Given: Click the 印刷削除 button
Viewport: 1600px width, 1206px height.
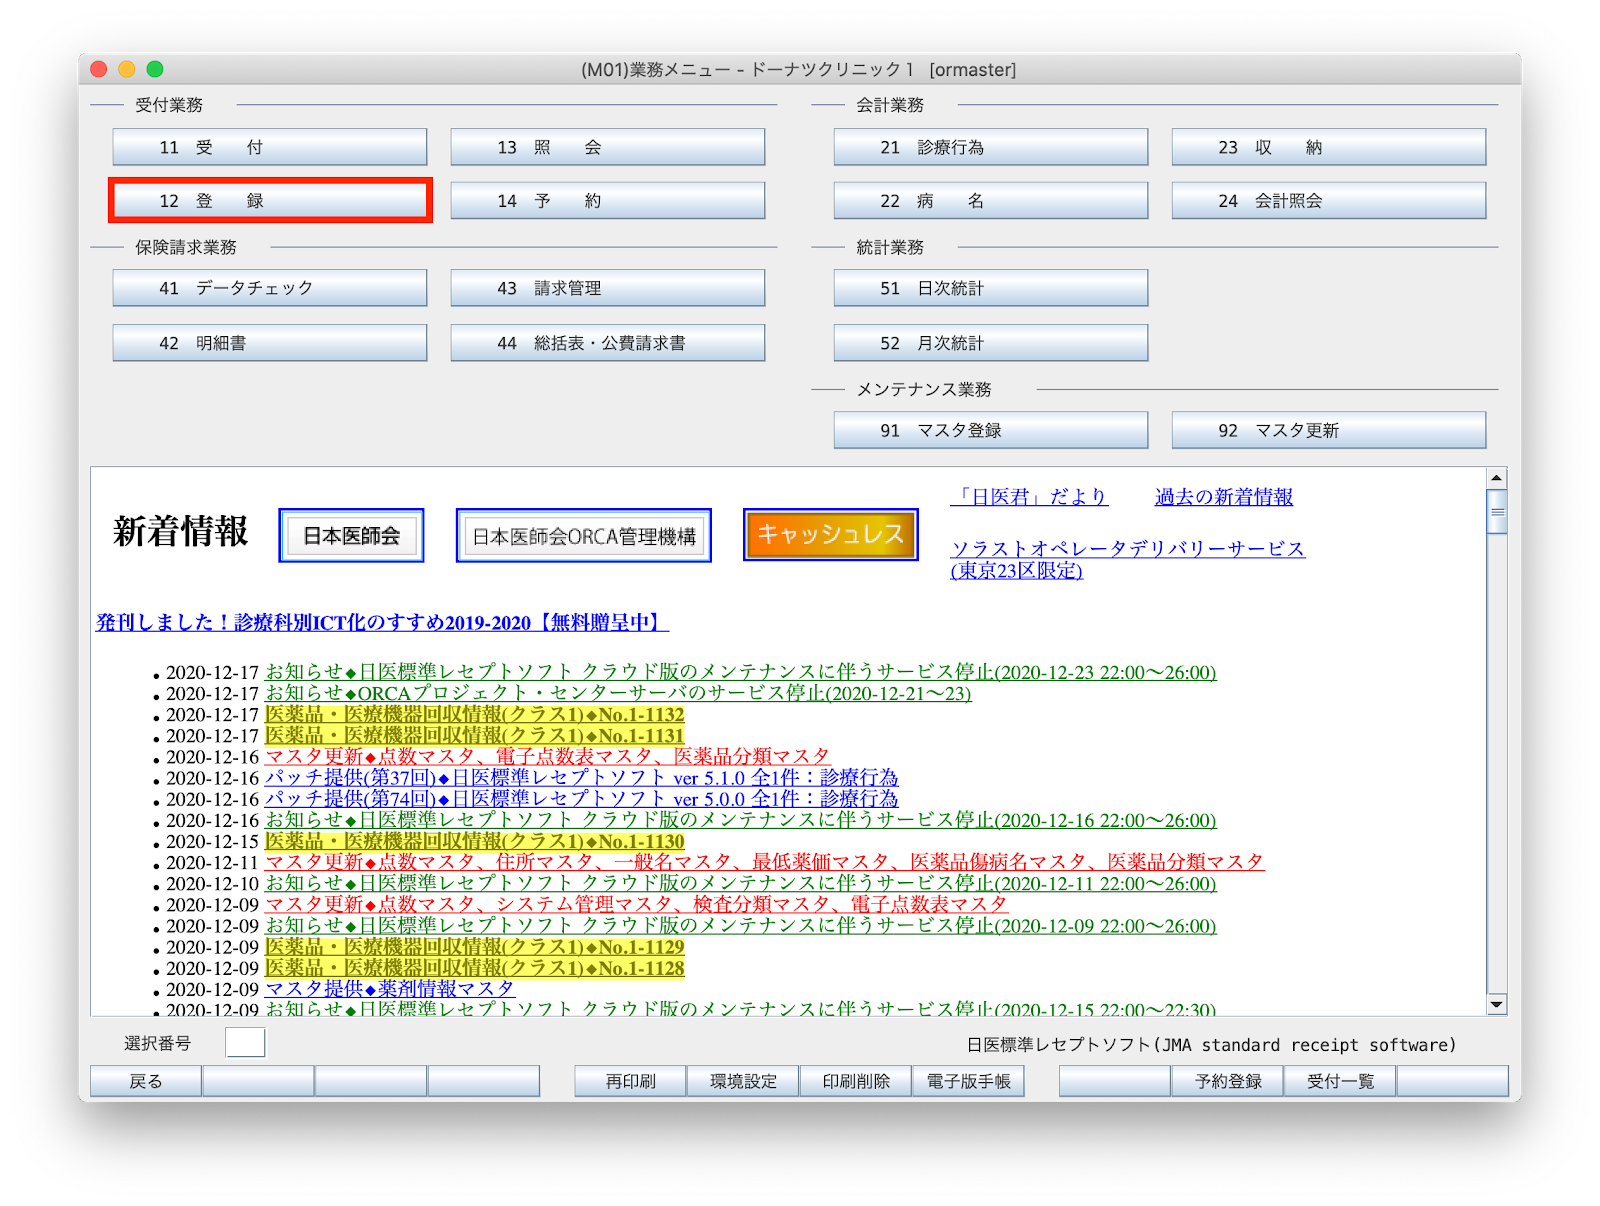Looking at the screenshot, I should pos(856,1081).
